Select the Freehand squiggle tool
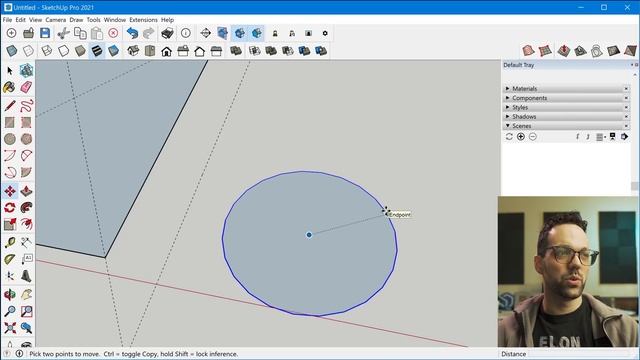 coord(27,106)
